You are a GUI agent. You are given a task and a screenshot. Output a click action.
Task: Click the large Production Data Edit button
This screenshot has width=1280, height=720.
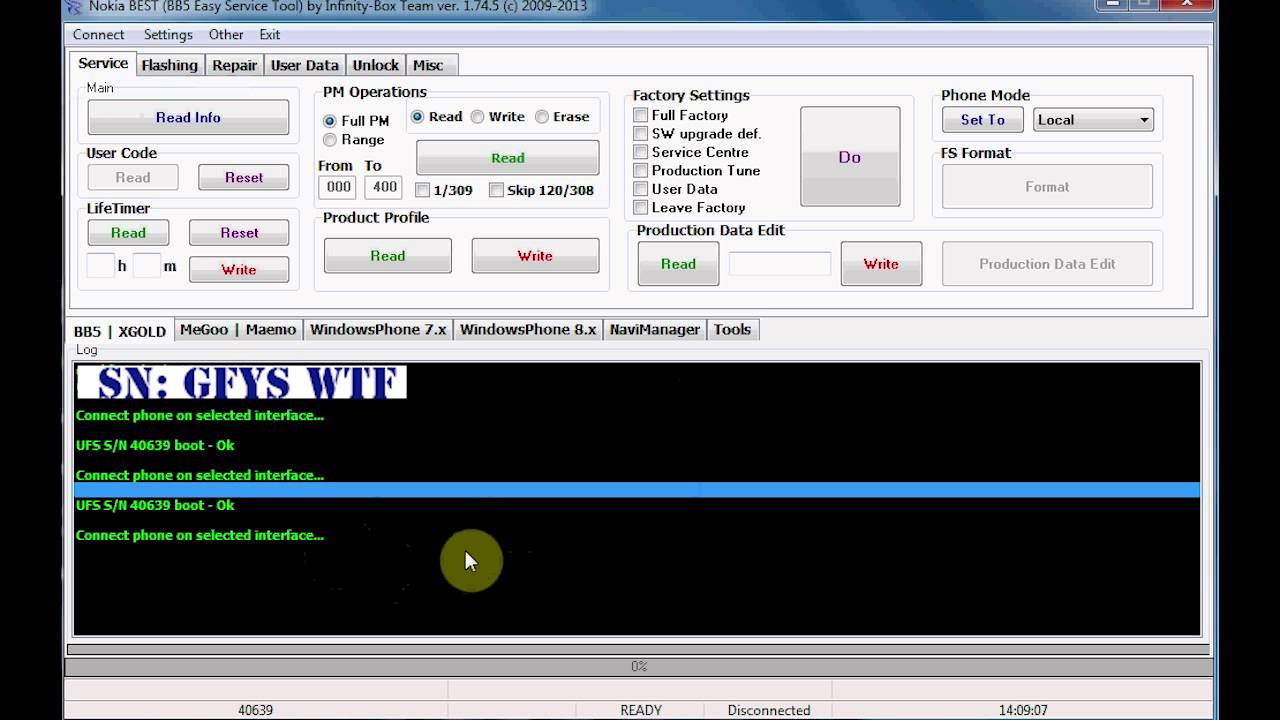tap(1047, 264)
